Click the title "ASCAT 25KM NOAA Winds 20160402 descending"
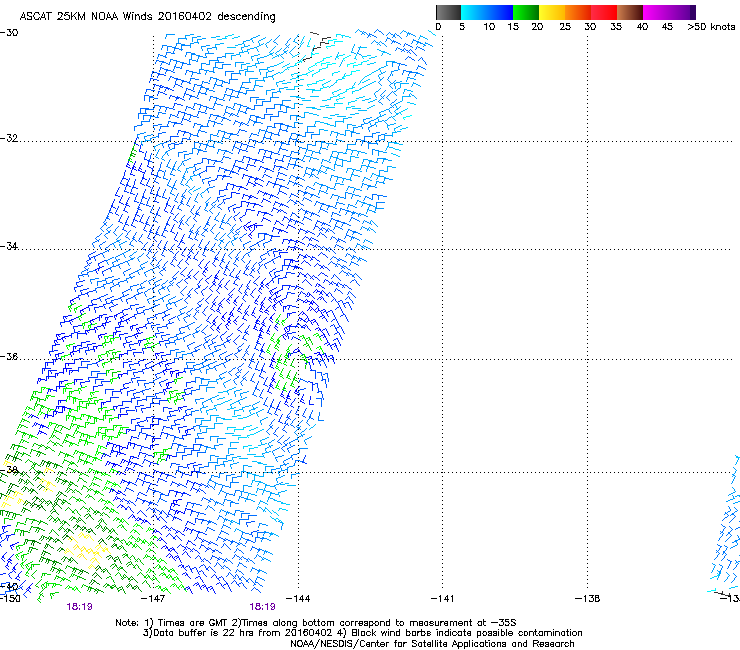 [x=147, y=17]
